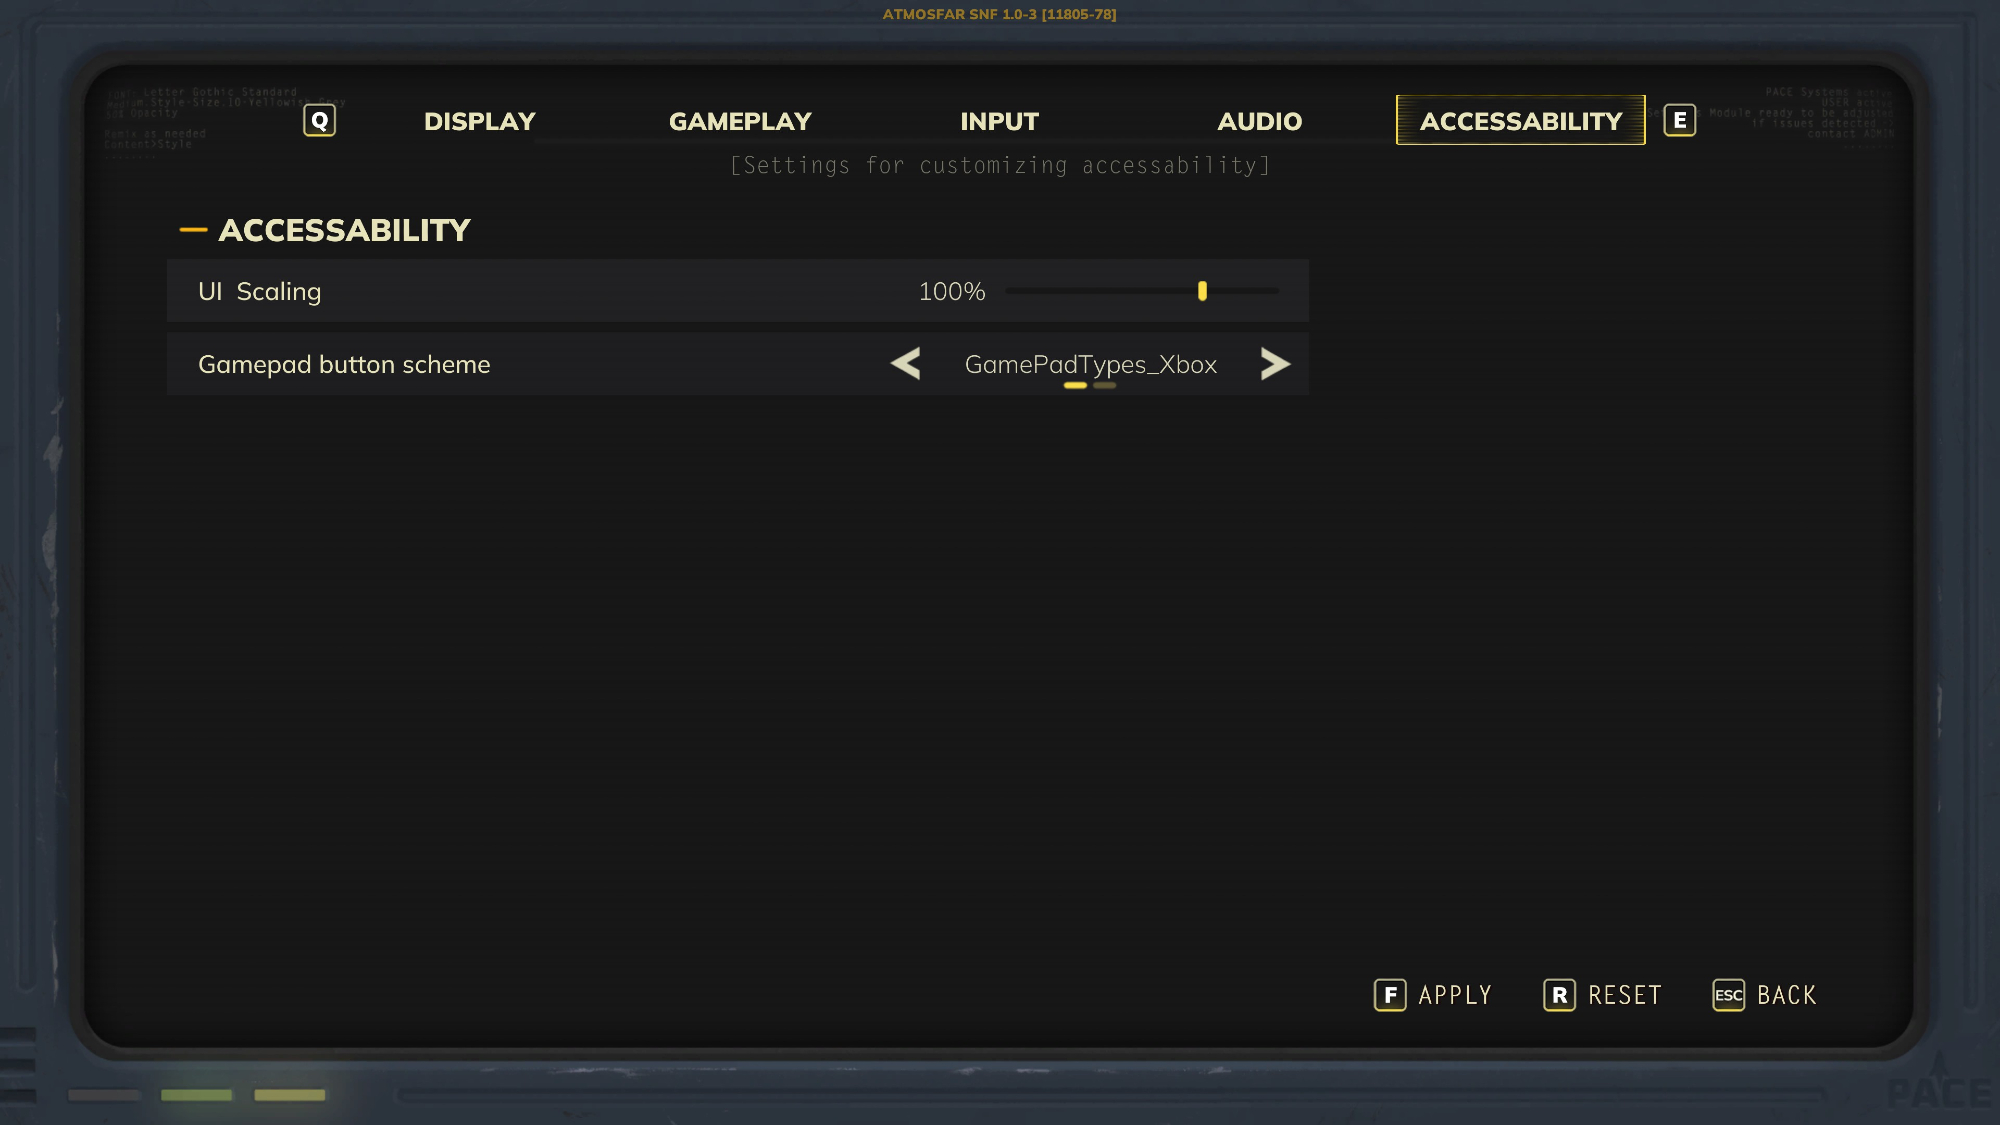The width and height of the screenshot is (2000, 1125).
Task: Click the ESC key icon beside Back
Action: coord(1728,995)
